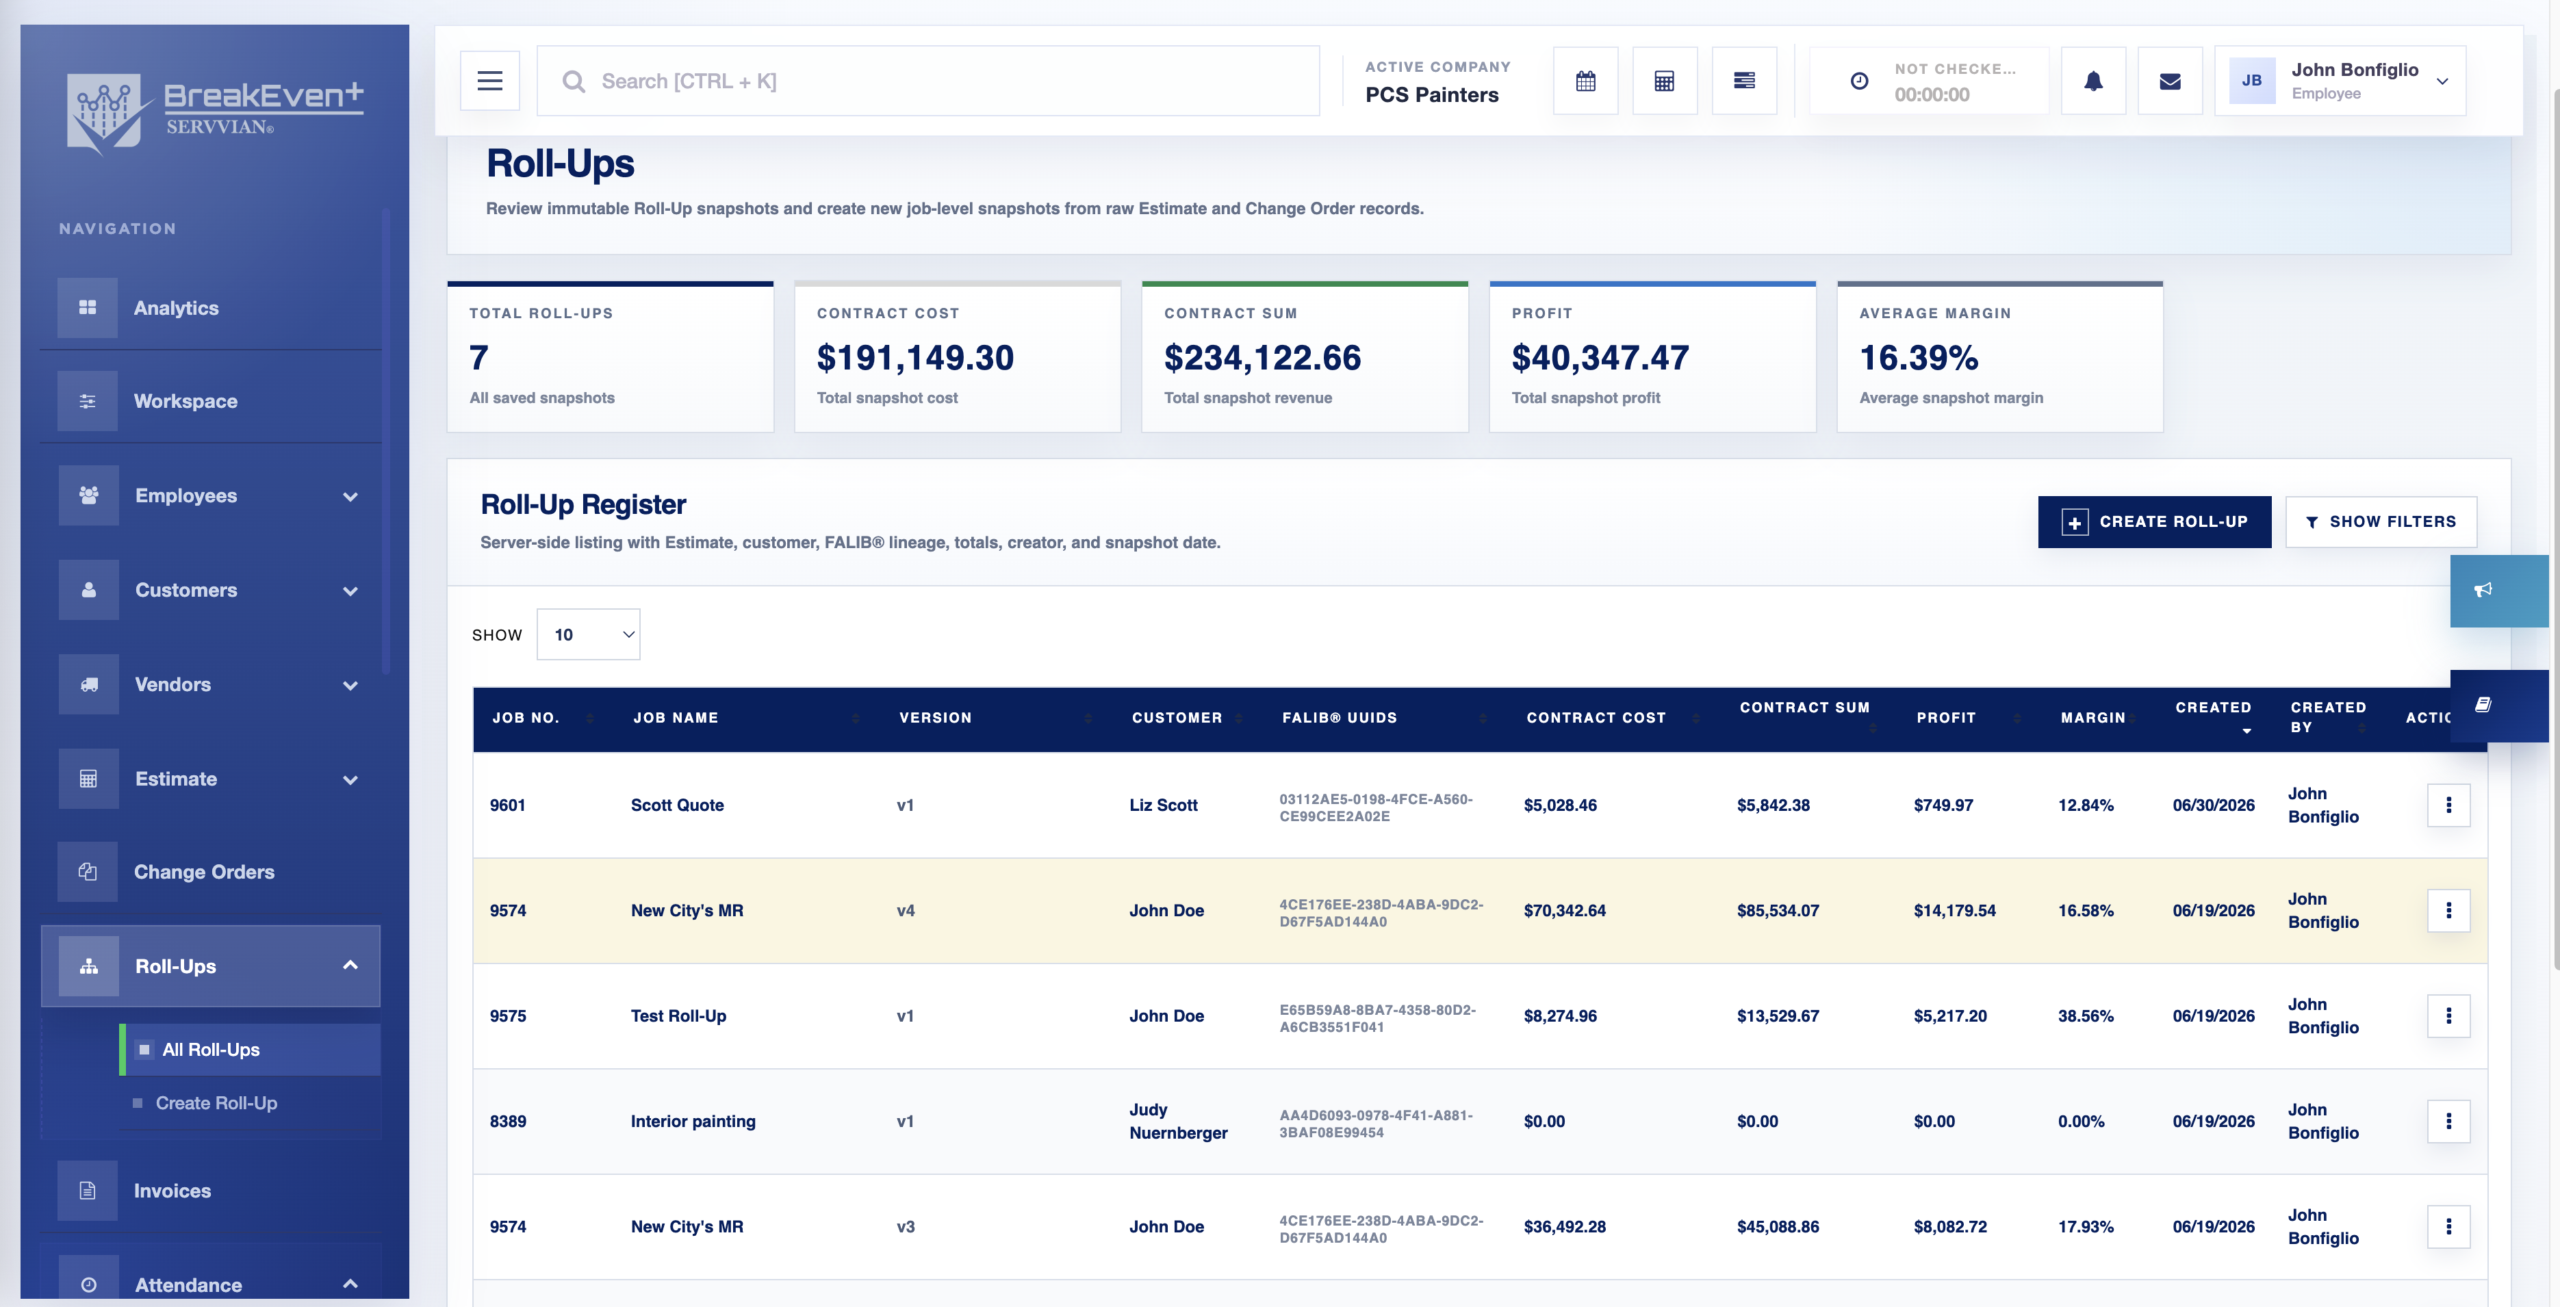Click the sidebar navigation scrollbar
This screenshot has width=2560, height=1307.
tap(385, 440)
